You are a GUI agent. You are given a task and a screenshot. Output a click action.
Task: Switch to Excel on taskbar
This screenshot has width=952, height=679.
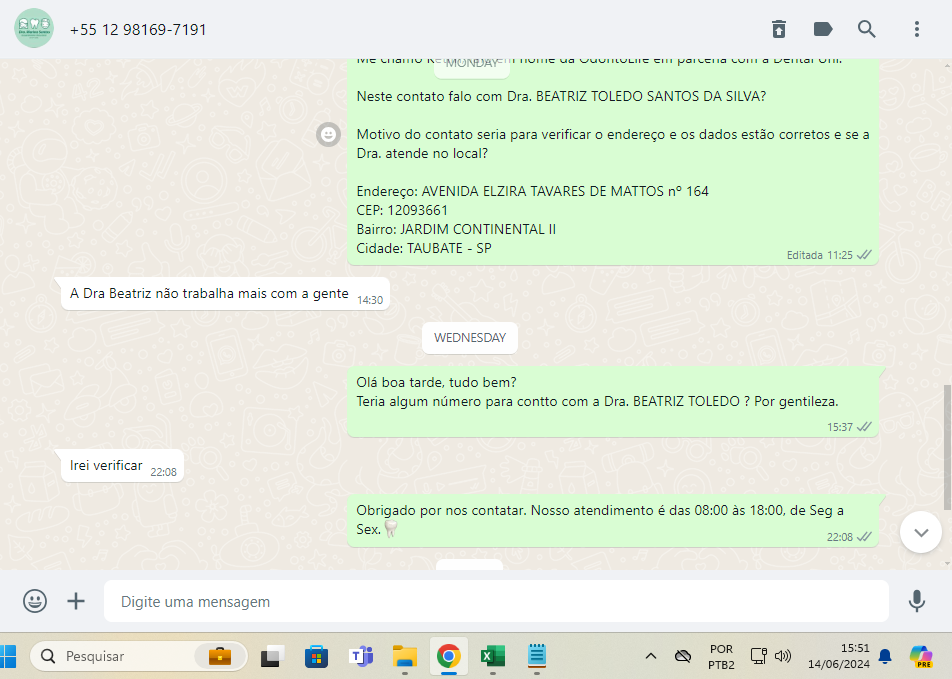492,656
